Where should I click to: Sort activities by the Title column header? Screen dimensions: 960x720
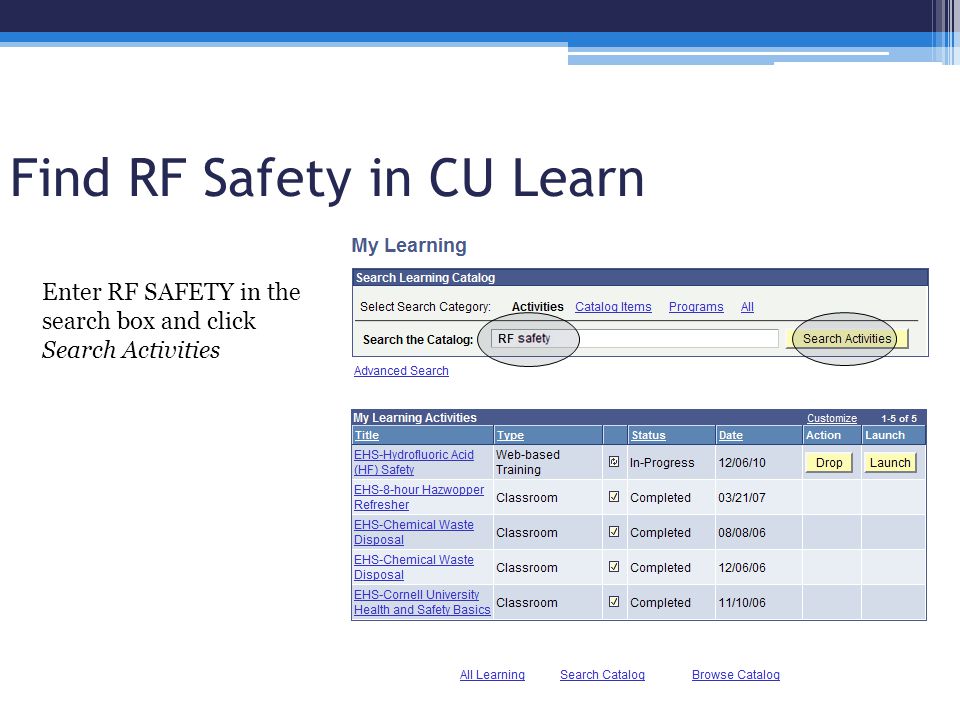pos(367,435)
